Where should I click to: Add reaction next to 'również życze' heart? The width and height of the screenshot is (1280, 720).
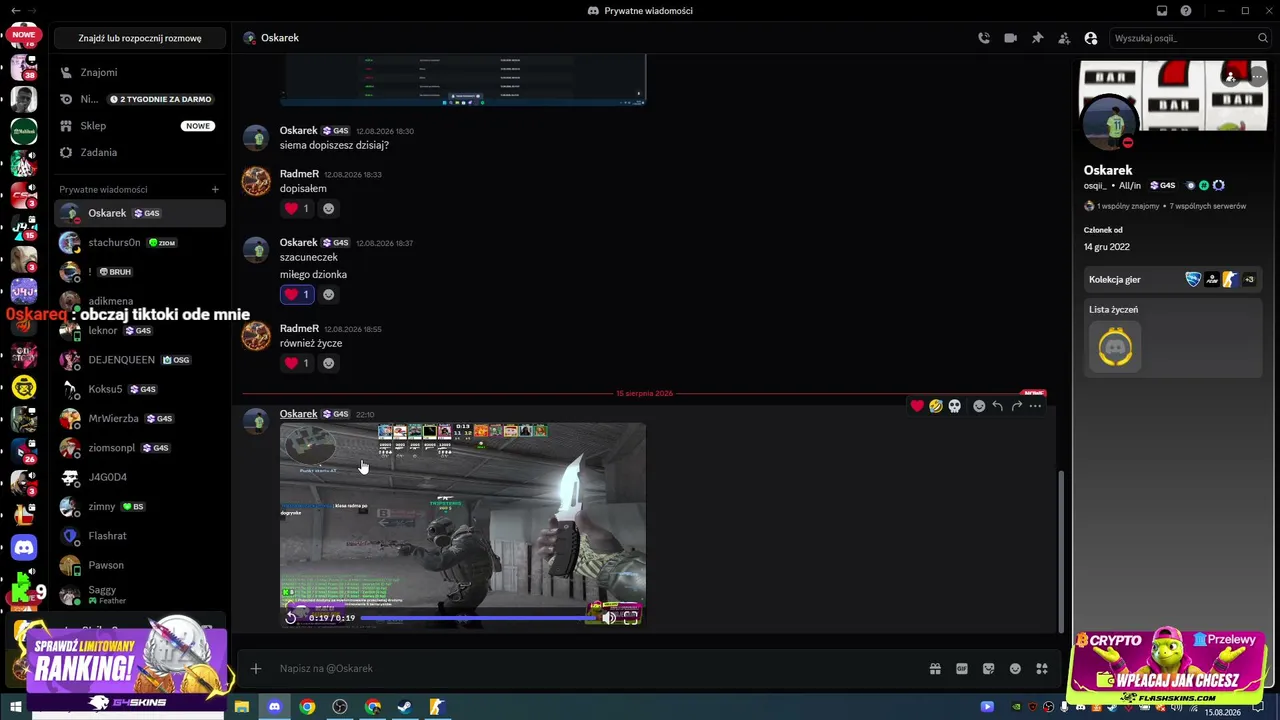click(x=328, y=363)
